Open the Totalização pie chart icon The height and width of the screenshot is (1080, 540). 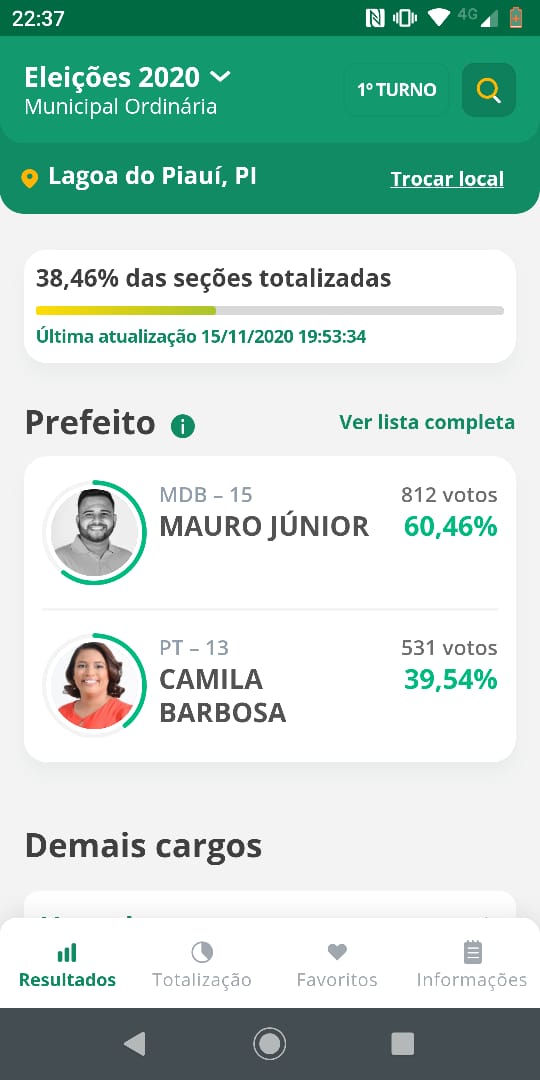tap(202, 953)
